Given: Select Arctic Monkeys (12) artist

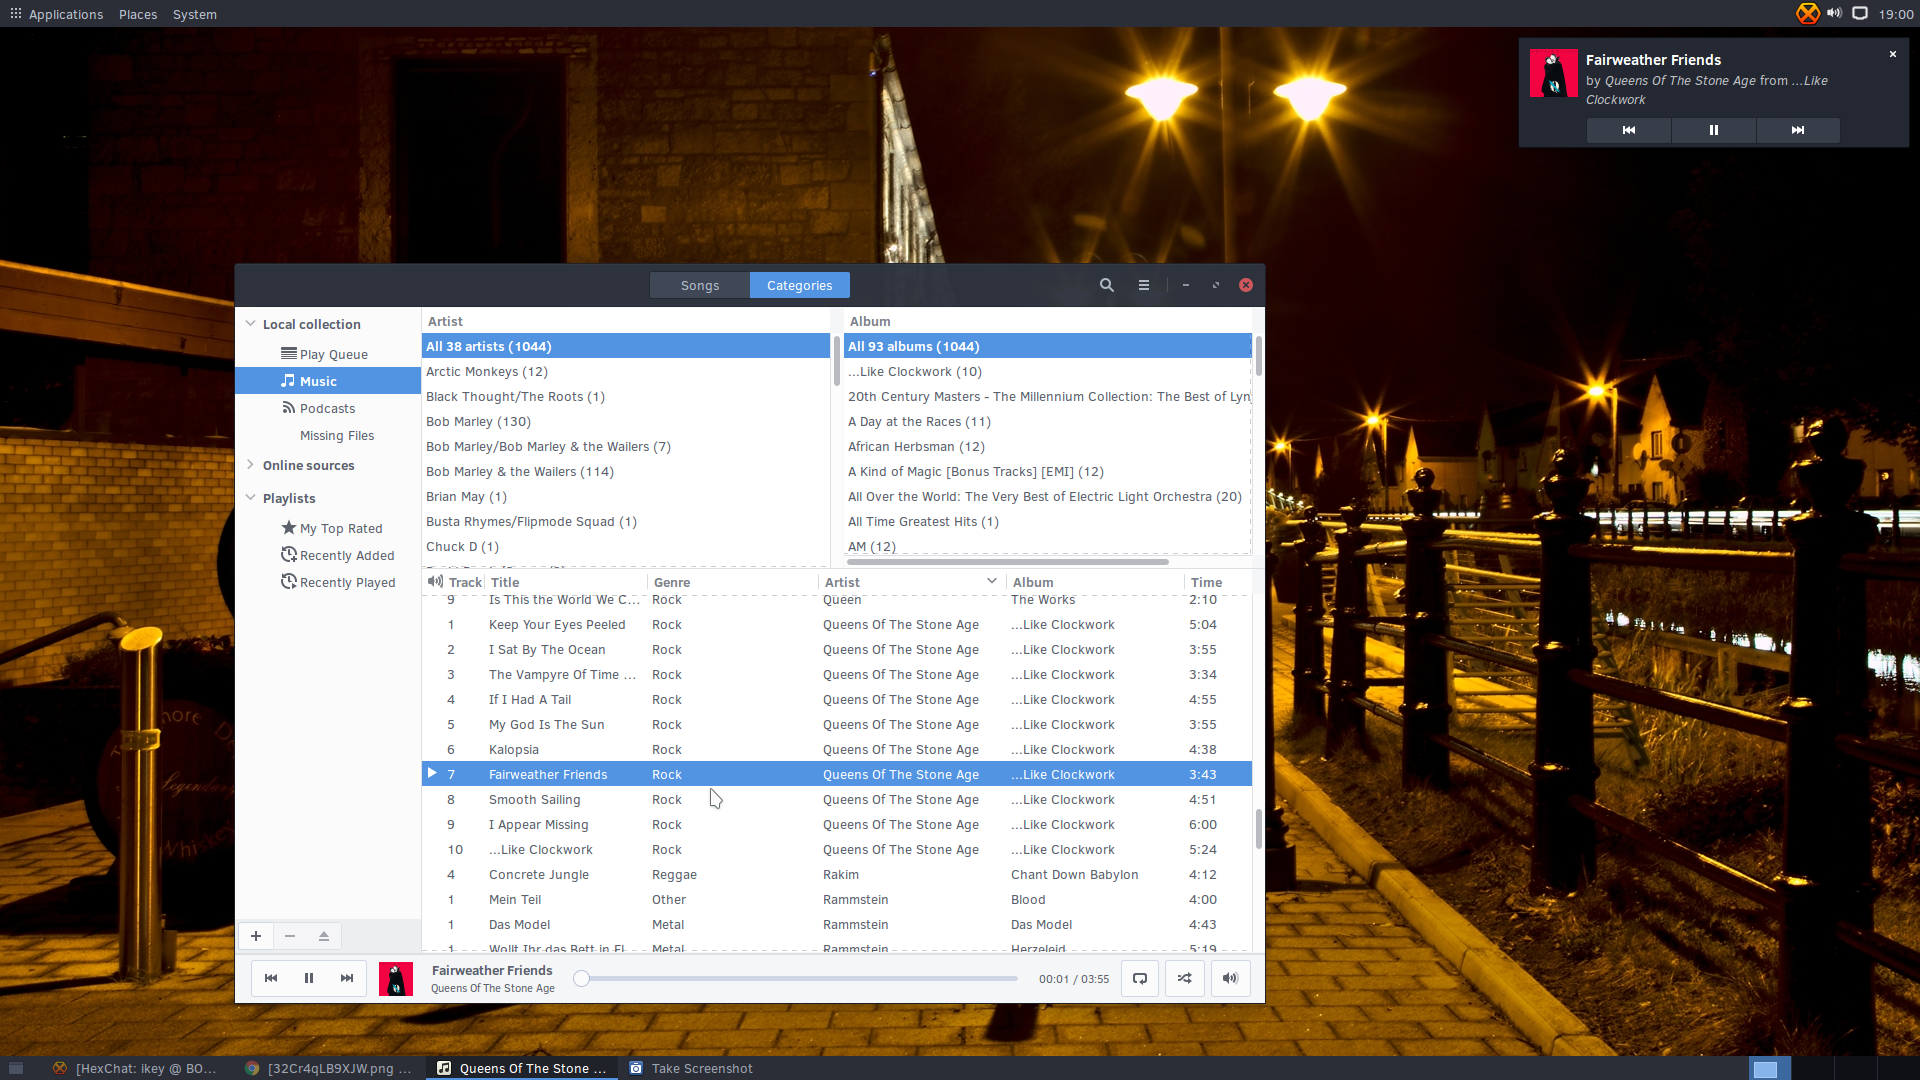Looking at the screenshot, I should pos(626,371).
